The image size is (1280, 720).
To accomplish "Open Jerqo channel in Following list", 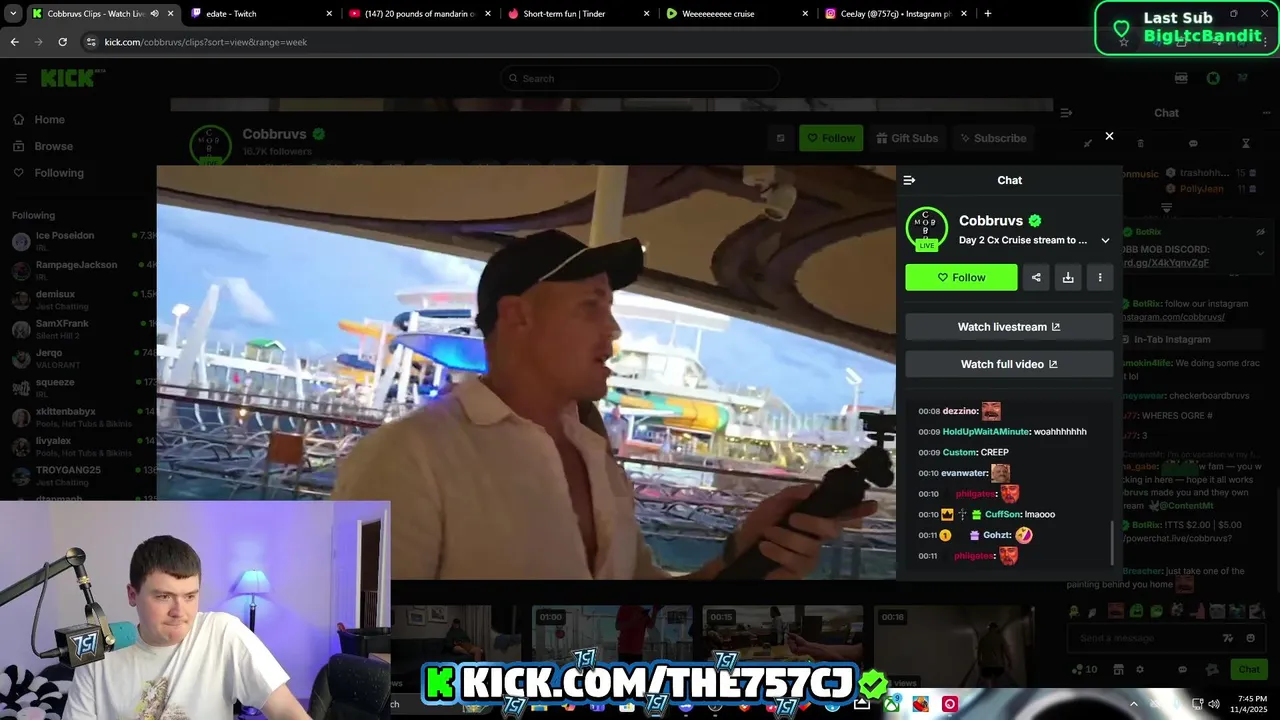I will [x=80, y=358].
